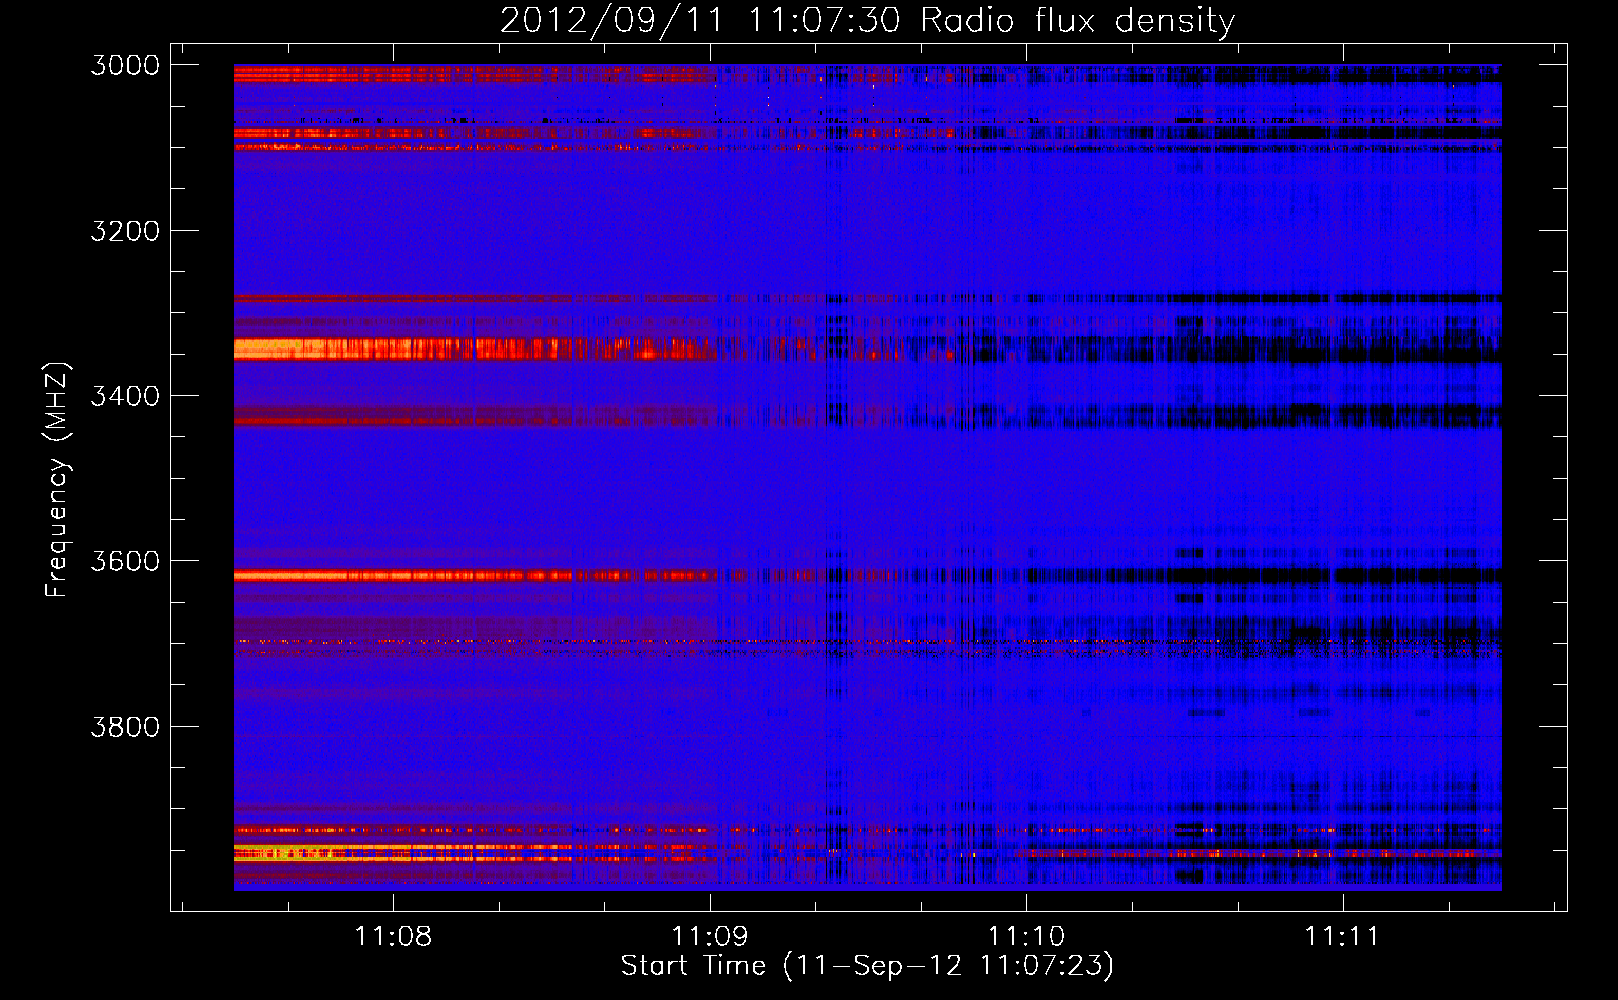Click the 11:09 time tick label

coord(709,936)
